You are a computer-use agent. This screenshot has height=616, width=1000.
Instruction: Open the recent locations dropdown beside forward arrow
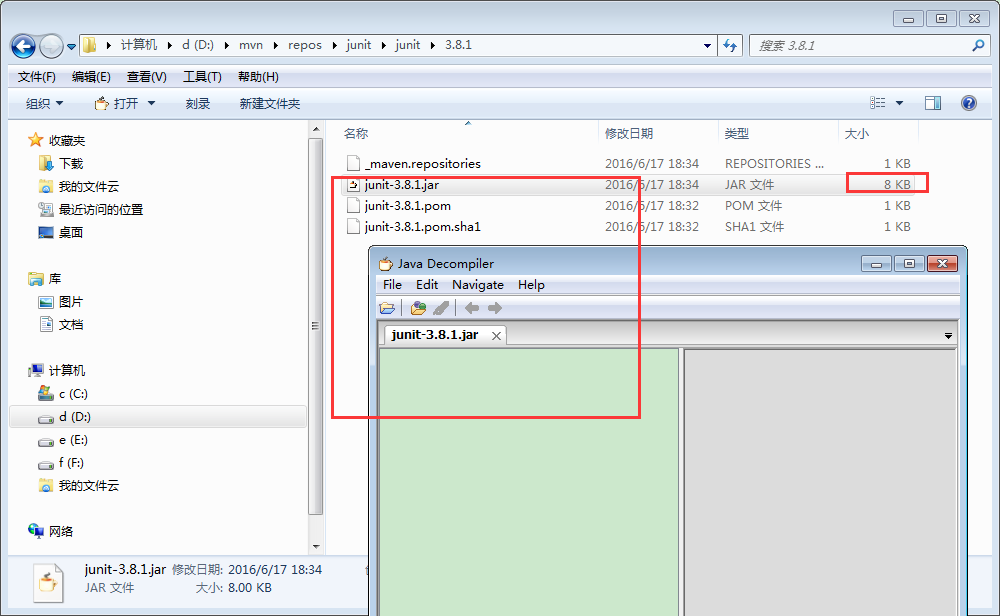point(71,46)
